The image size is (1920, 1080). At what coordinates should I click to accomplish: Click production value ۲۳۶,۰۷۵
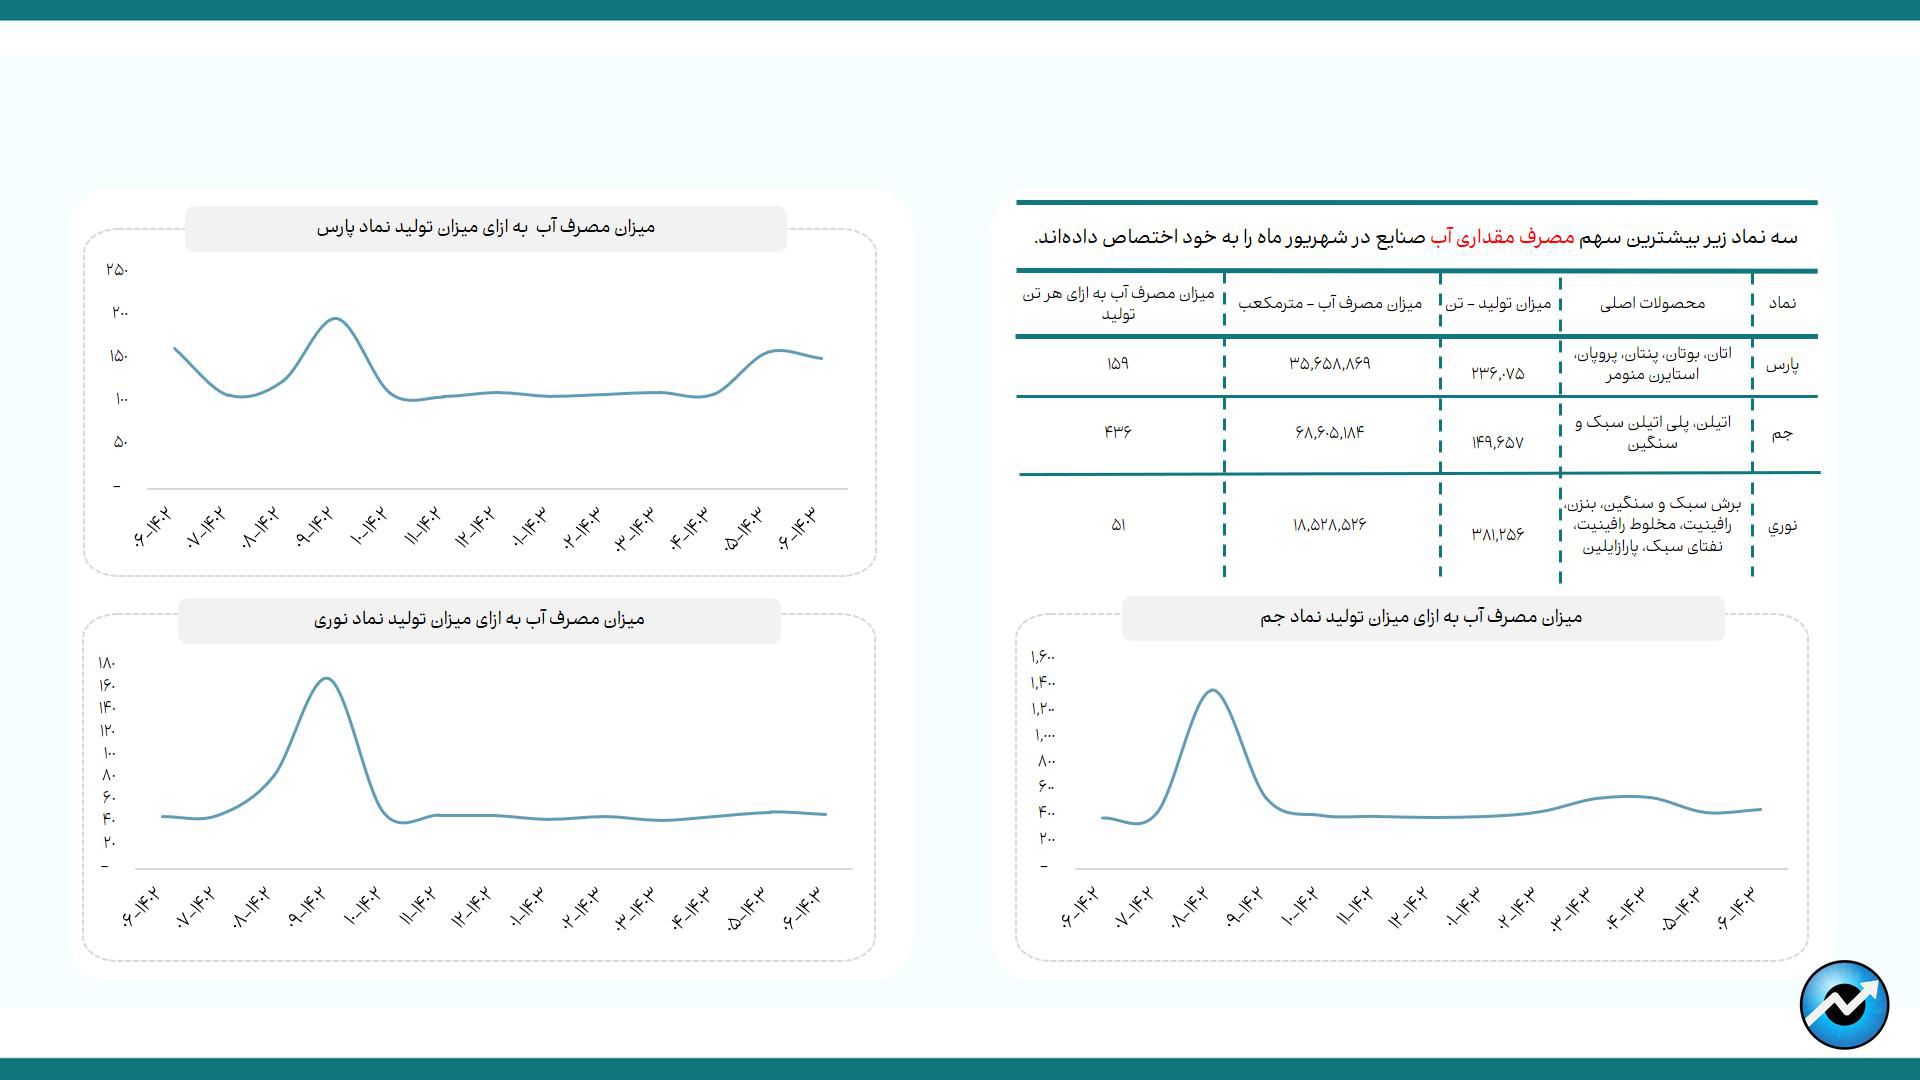(x=1497, y=373)
